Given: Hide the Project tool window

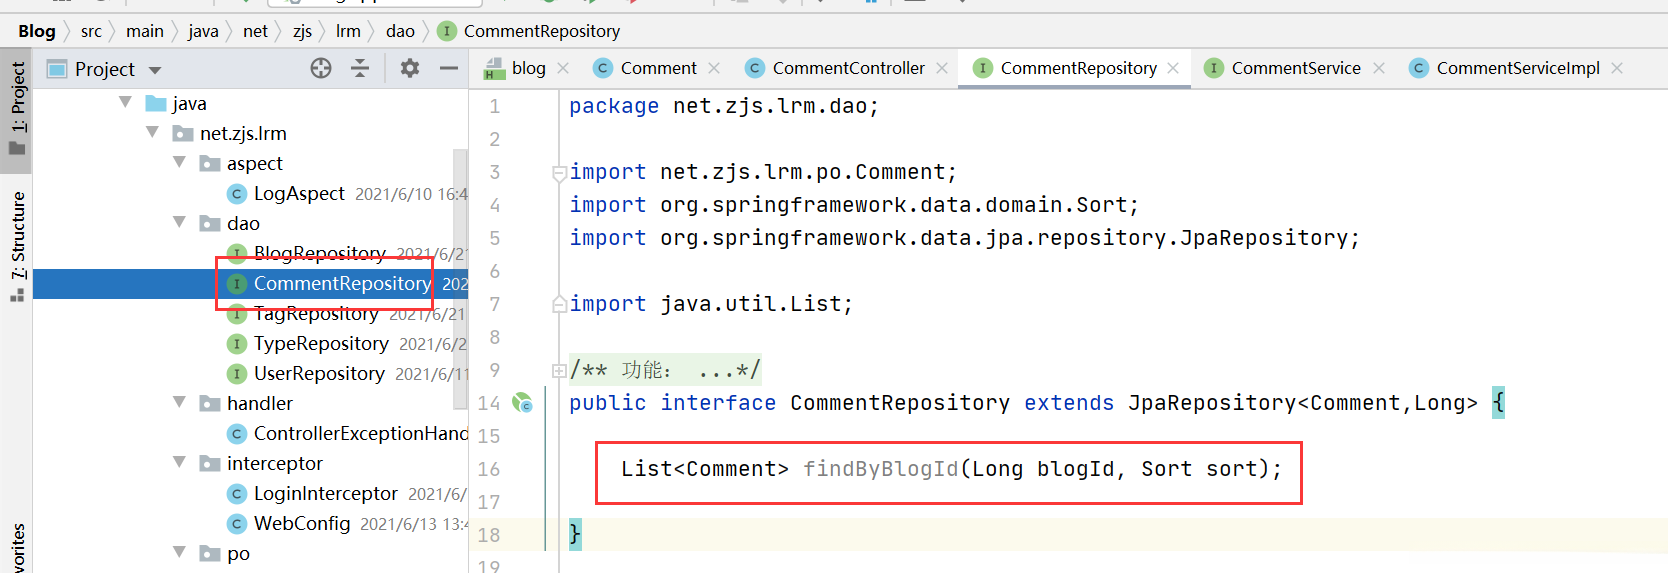Looking at the screenshot, I should [449, 68].
